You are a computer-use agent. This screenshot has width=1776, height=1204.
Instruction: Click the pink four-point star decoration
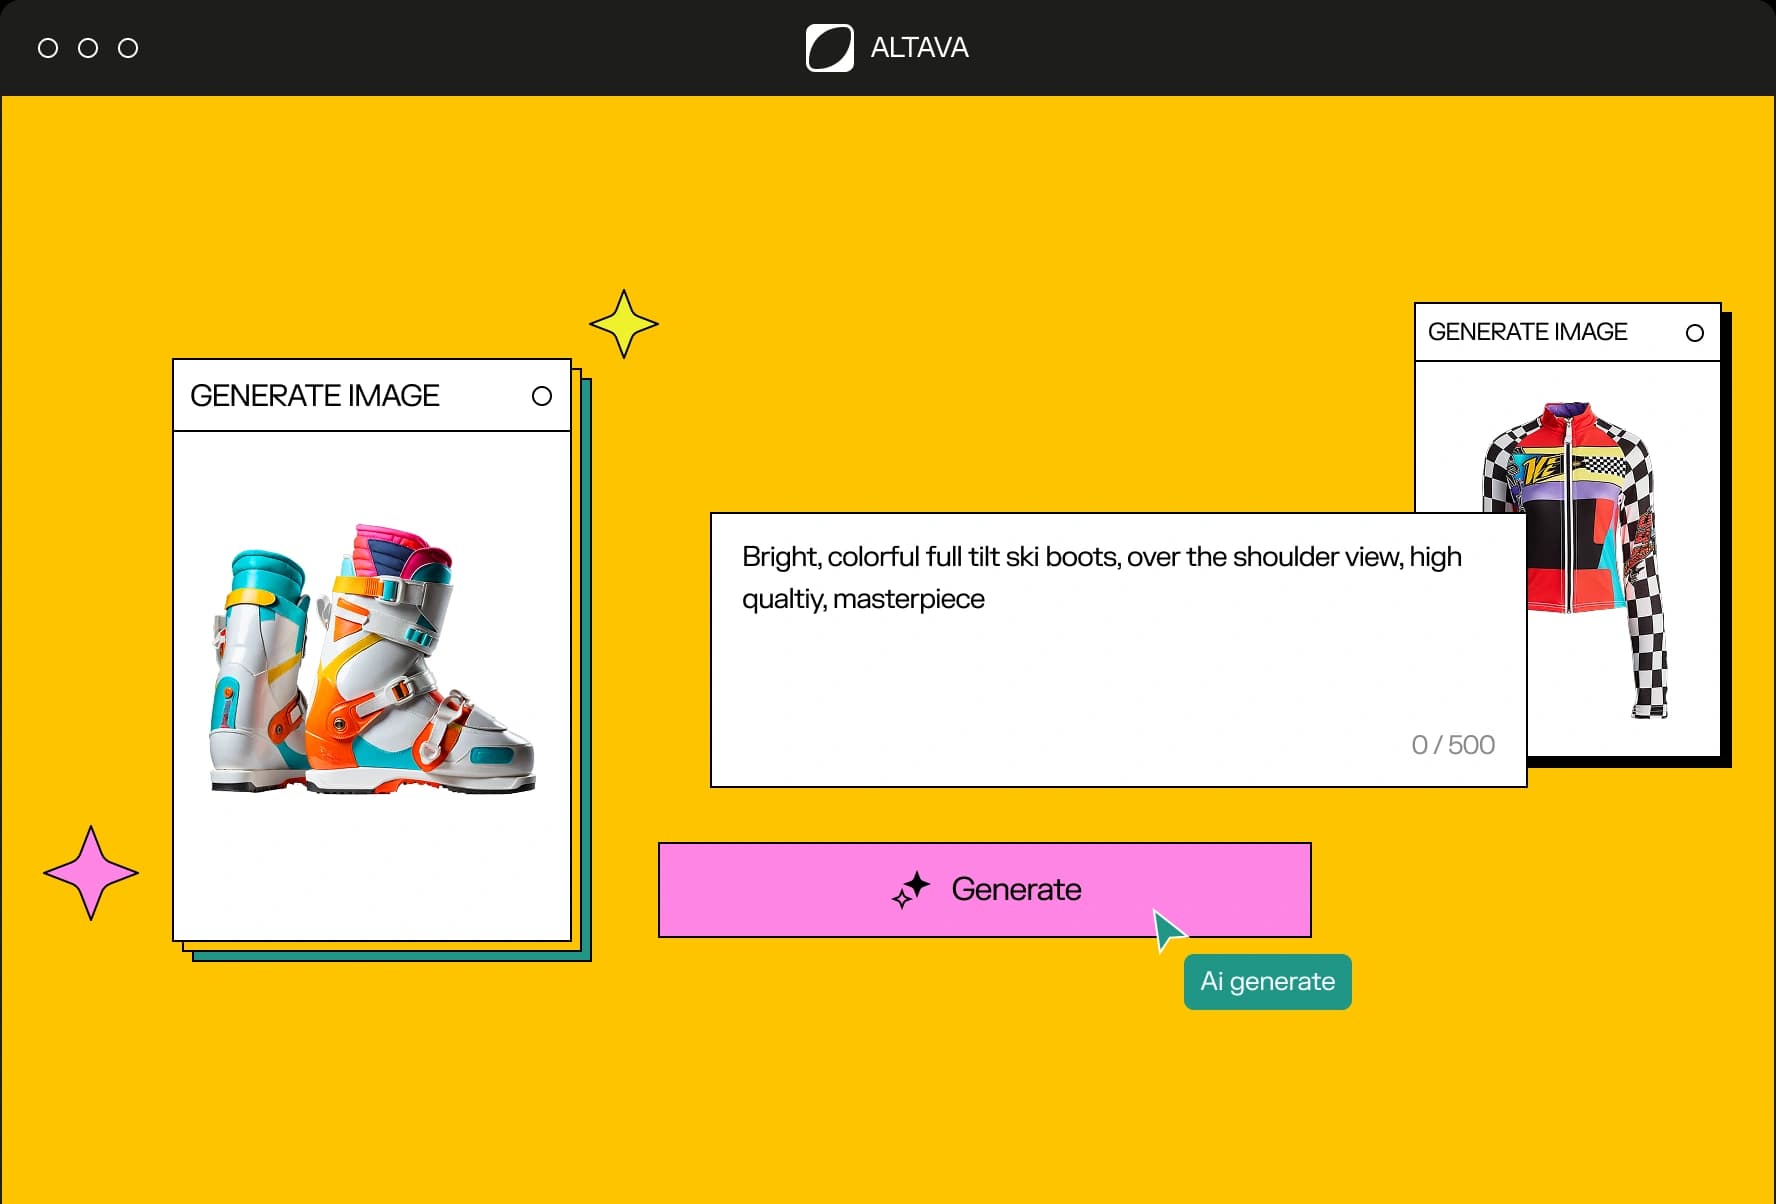(91, 873)
